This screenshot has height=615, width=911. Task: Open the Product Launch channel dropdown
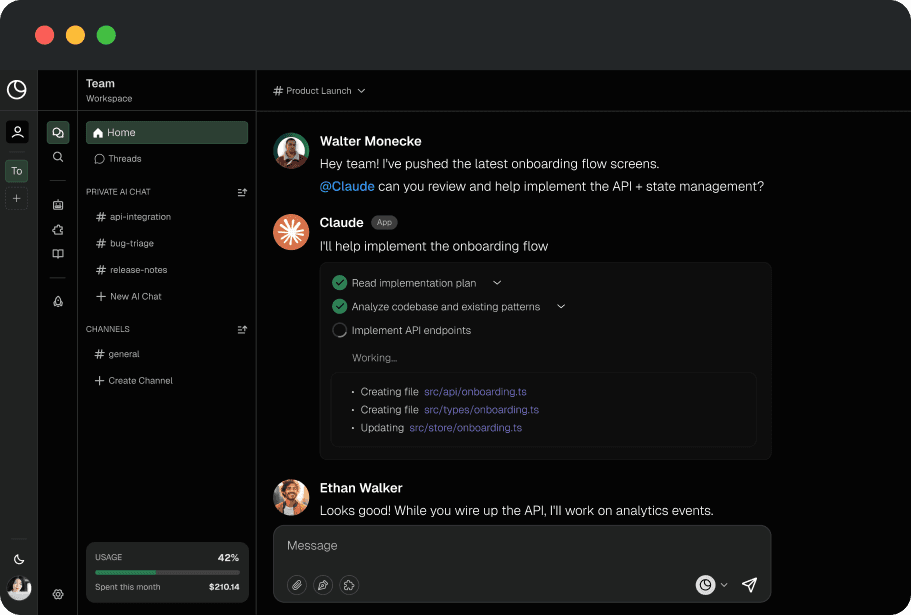coord(360,90)
